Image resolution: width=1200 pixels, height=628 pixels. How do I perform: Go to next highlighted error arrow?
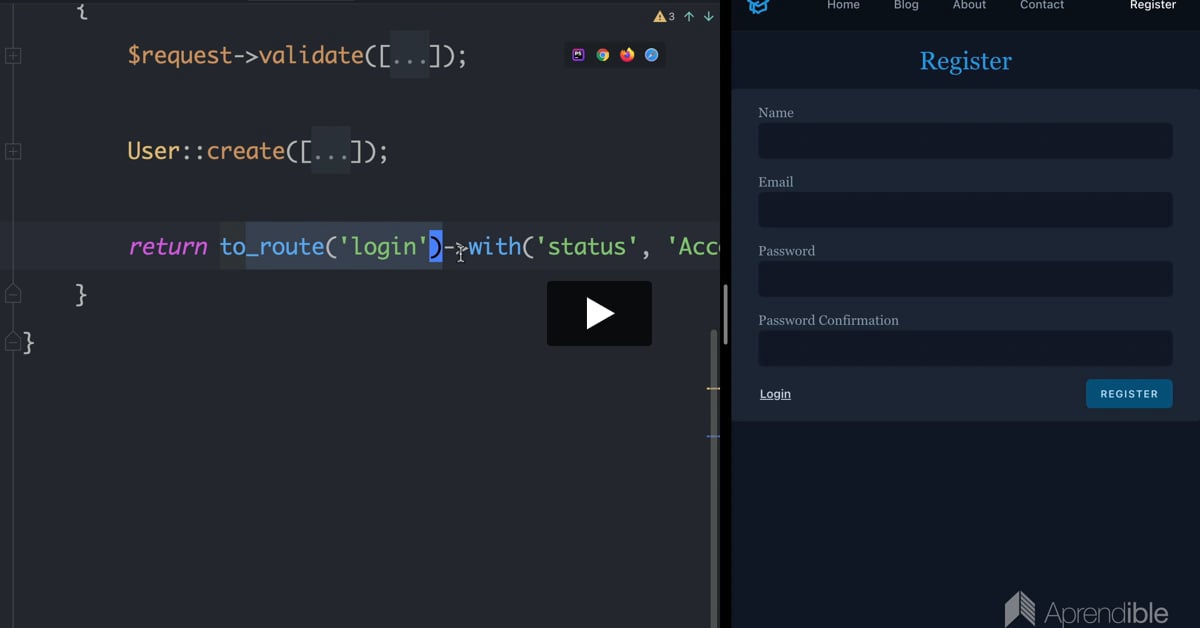(709, 17)
